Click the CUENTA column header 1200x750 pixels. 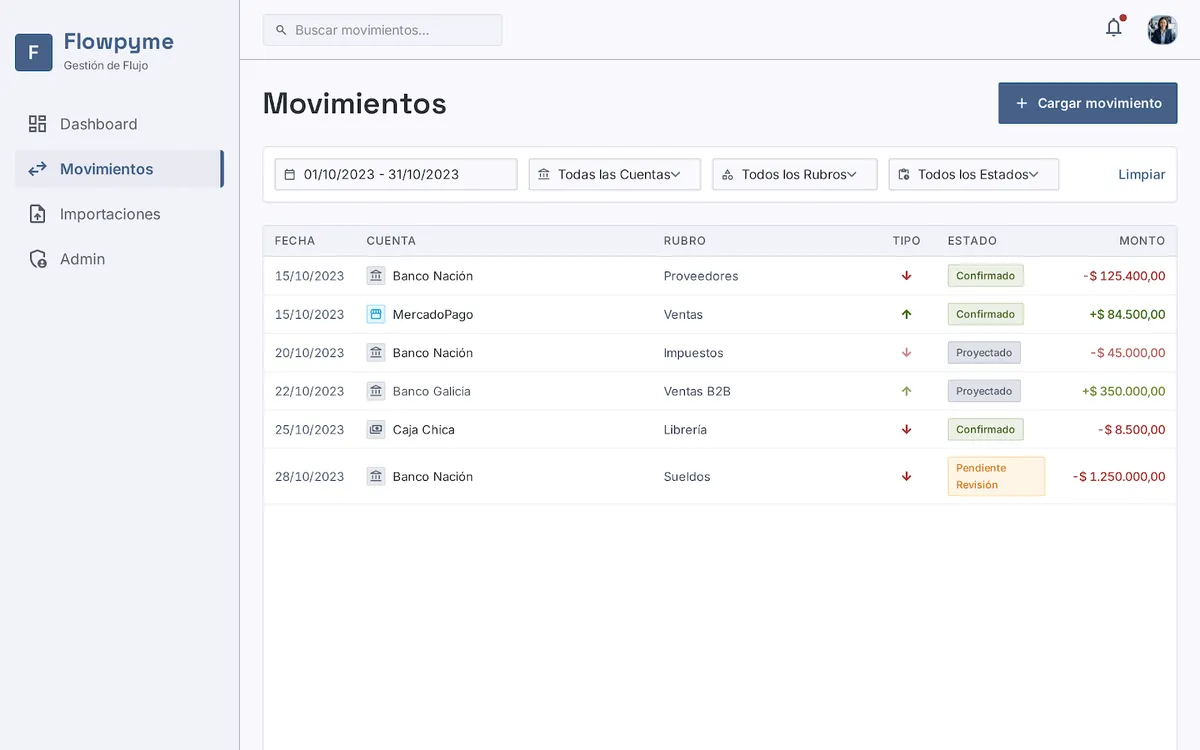391,241
